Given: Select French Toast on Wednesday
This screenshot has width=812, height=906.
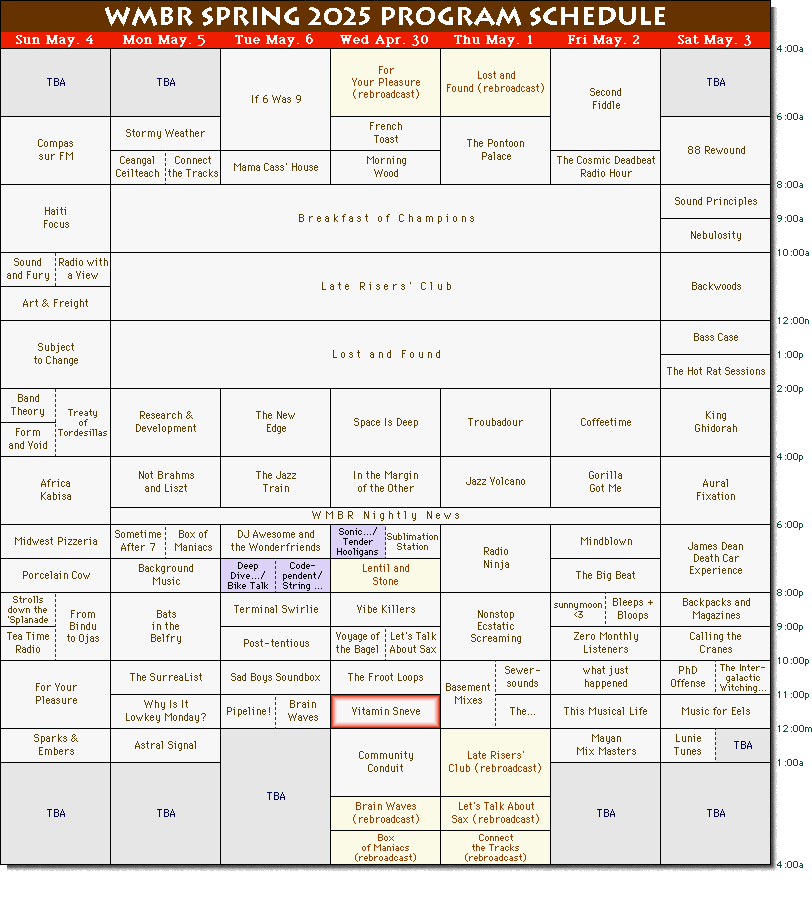Looking at the screenshot, I should click(385, 133).
